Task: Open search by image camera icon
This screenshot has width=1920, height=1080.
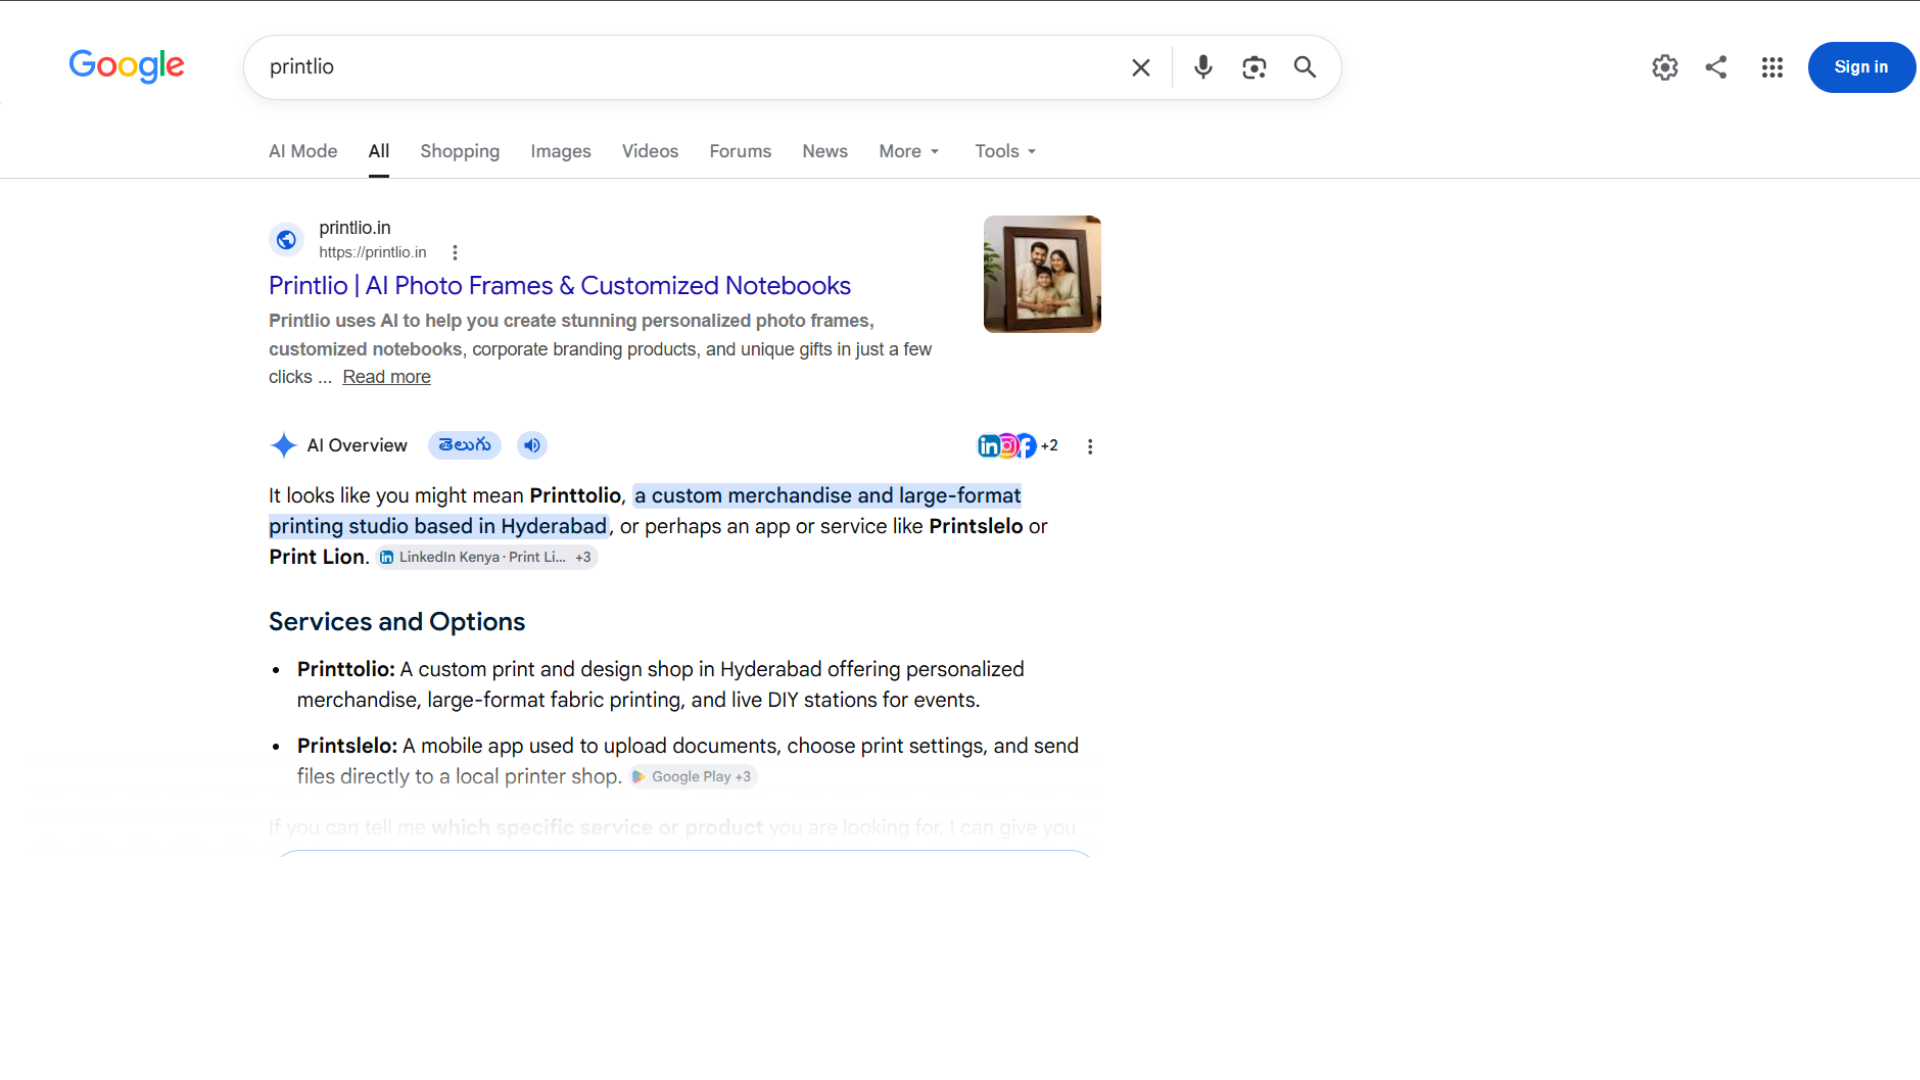Action: (1254, 67)
